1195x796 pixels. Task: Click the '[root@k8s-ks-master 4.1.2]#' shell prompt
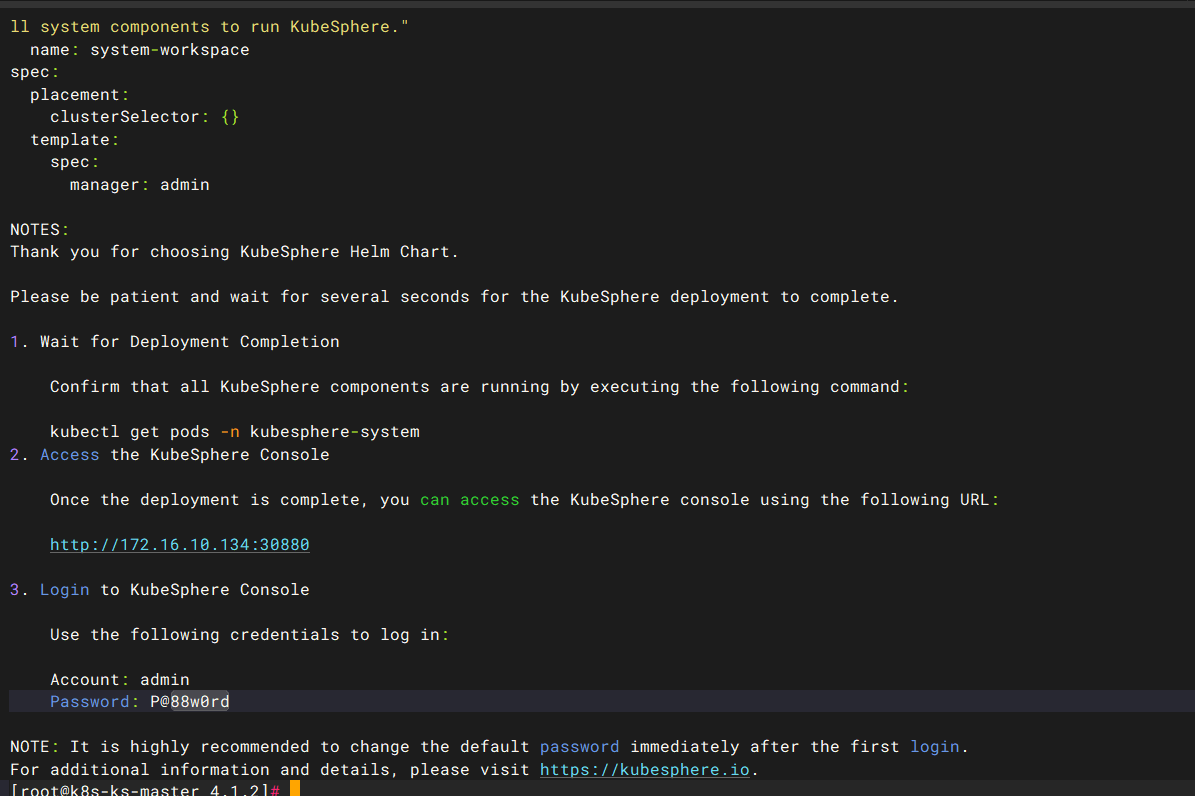pos(145,789)
